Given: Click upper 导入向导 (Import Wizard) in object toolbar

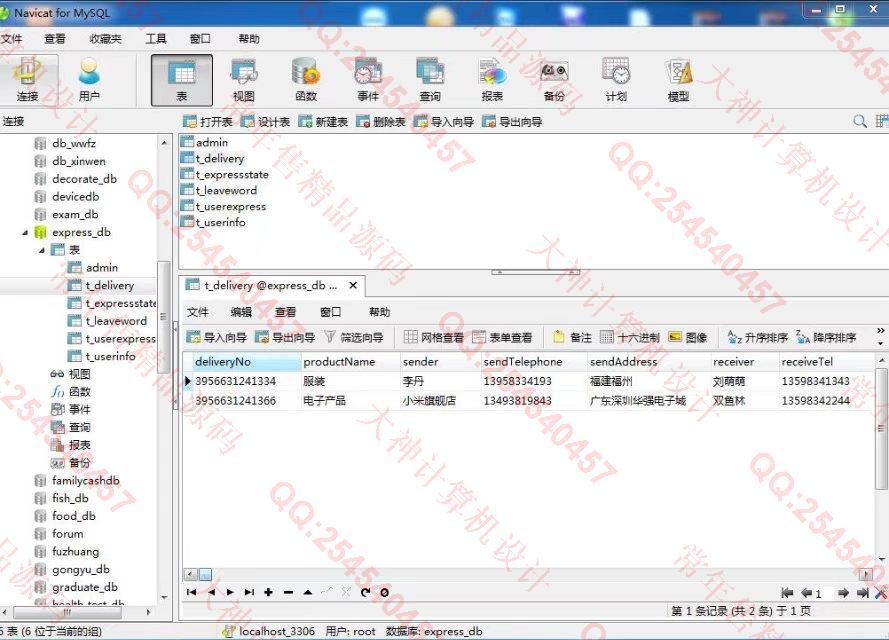Looking at the screenshot, I should 444,121.
